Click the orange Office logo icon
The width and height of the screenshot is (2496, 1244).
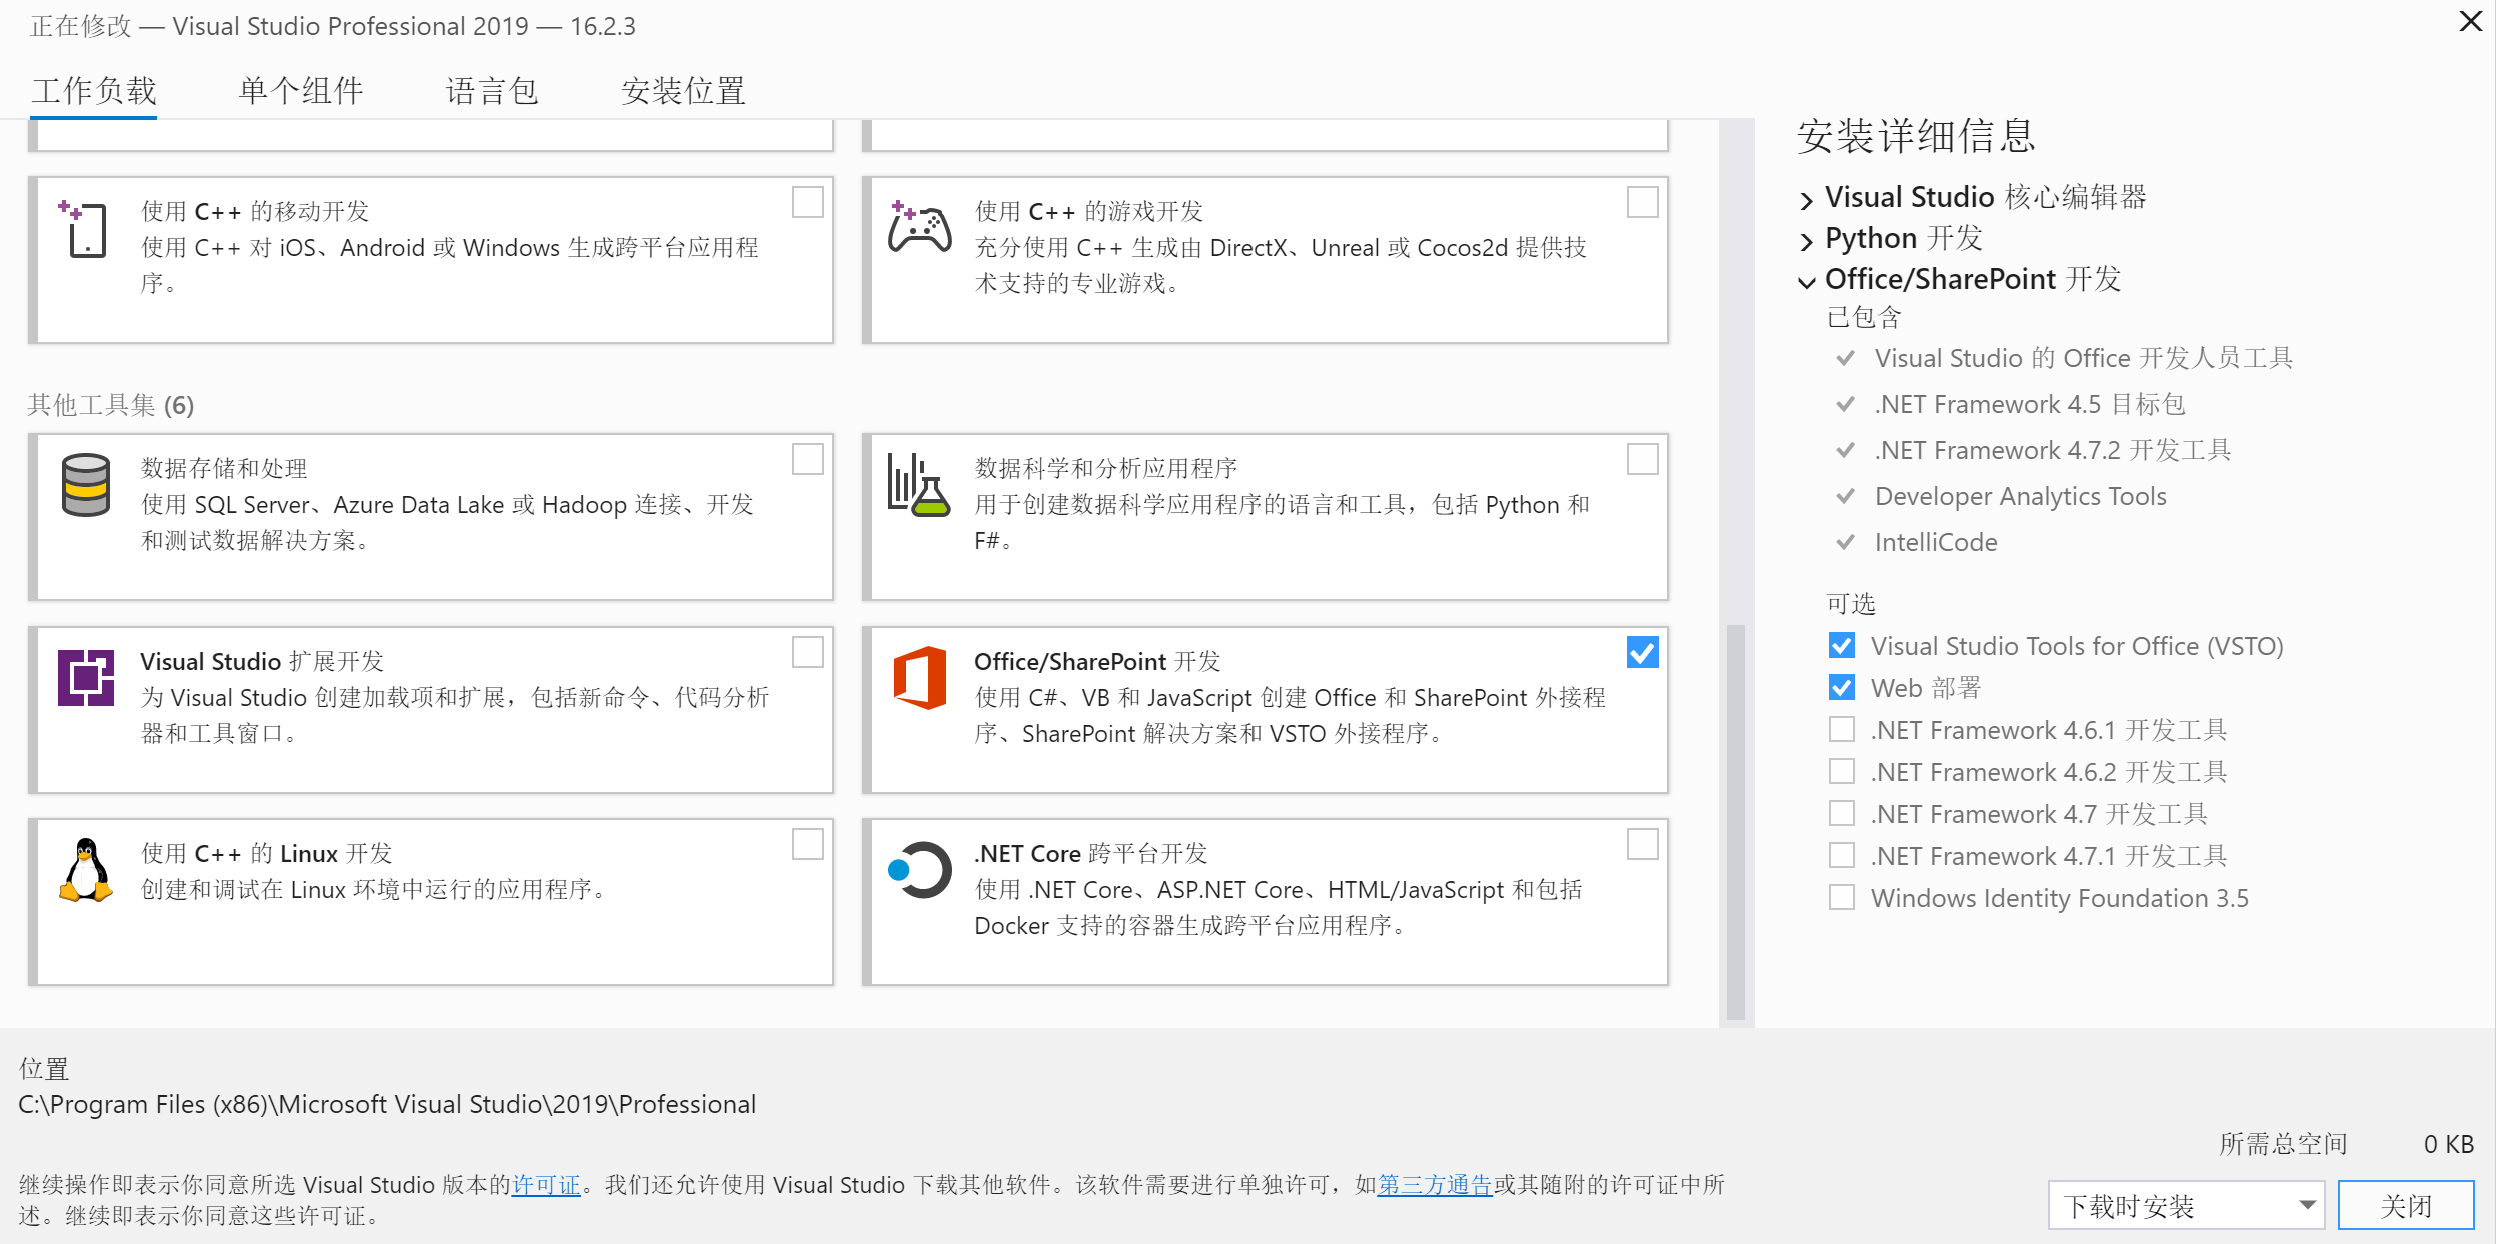tap(920, 677)
